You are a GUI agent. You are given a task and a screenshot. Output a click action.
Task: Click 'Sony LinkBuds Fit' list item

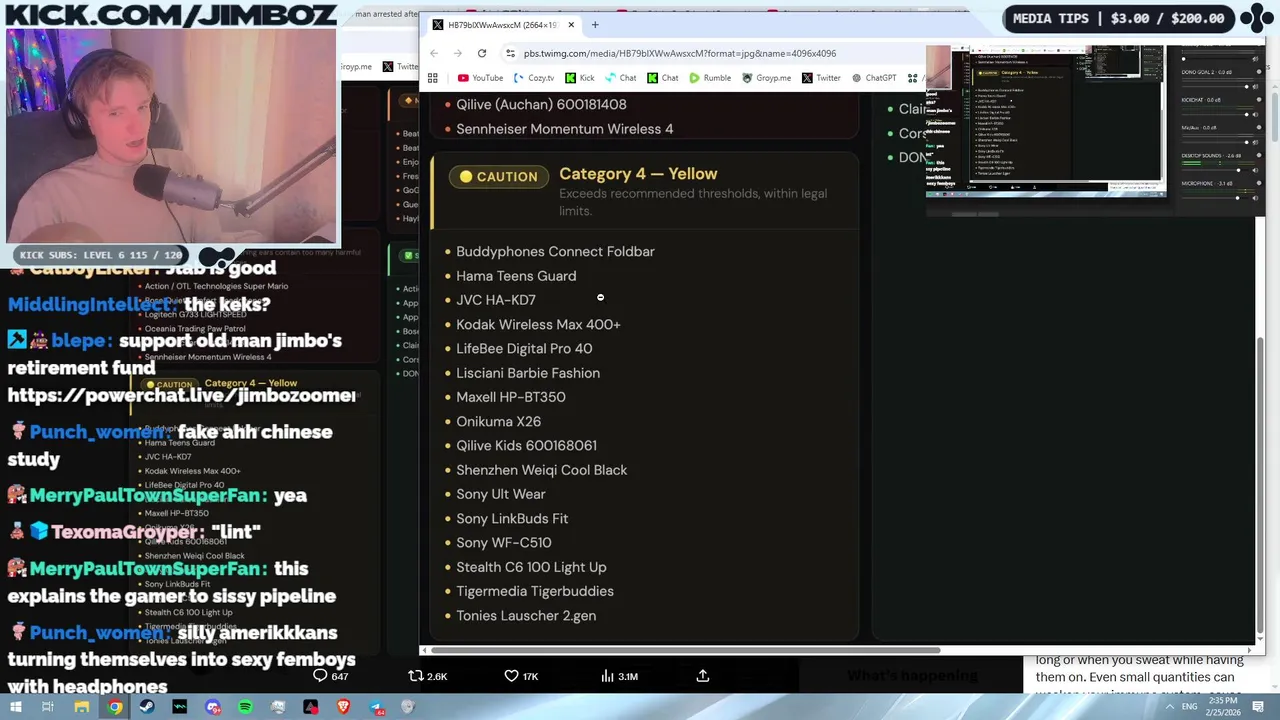pyautogui.click(x=512, y=518)
